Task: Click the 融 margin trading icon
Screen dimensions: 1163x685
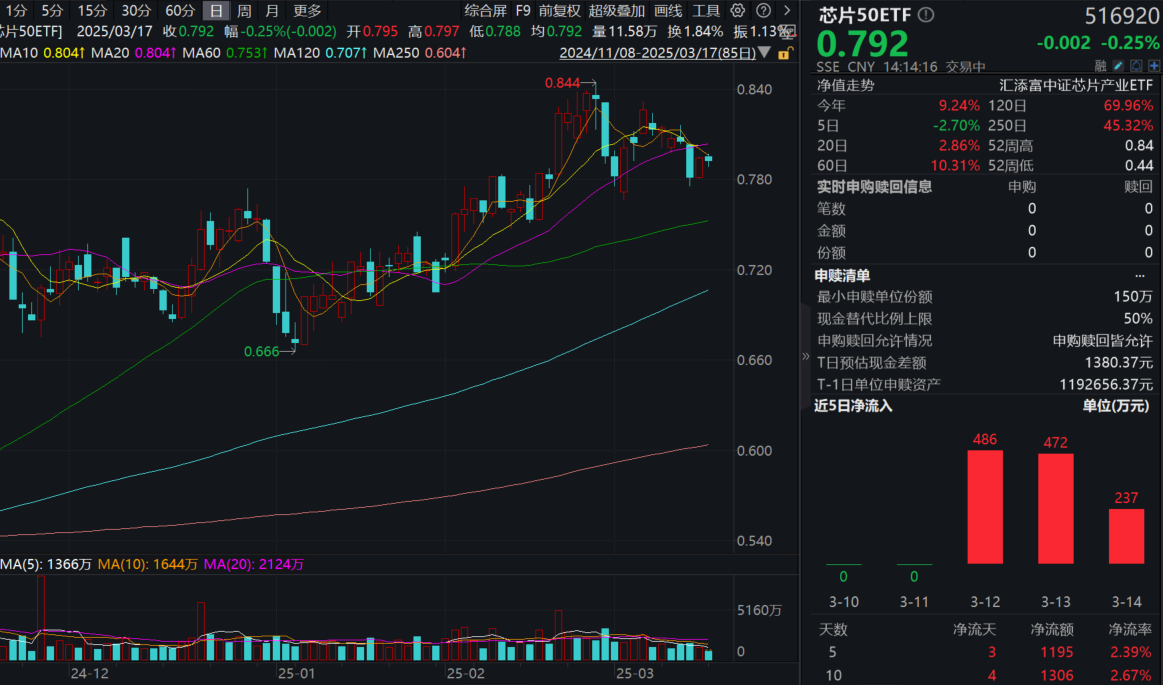Action: (1100, 65)
